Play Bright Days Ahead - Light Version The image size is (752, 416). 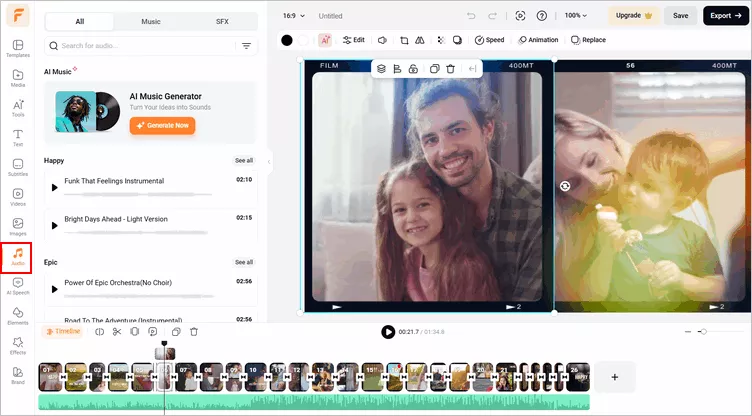54,226
